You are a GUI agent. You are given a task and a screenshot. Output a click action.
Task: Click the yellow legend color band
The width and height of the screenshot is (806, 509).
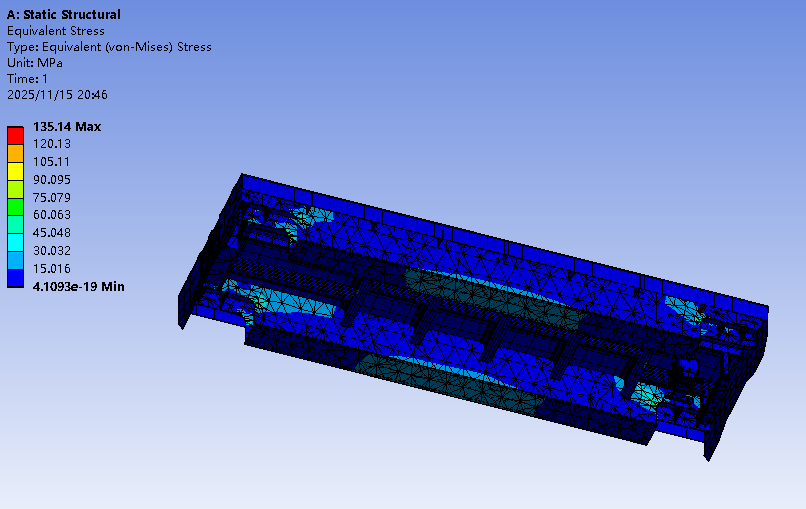(15, 171)
